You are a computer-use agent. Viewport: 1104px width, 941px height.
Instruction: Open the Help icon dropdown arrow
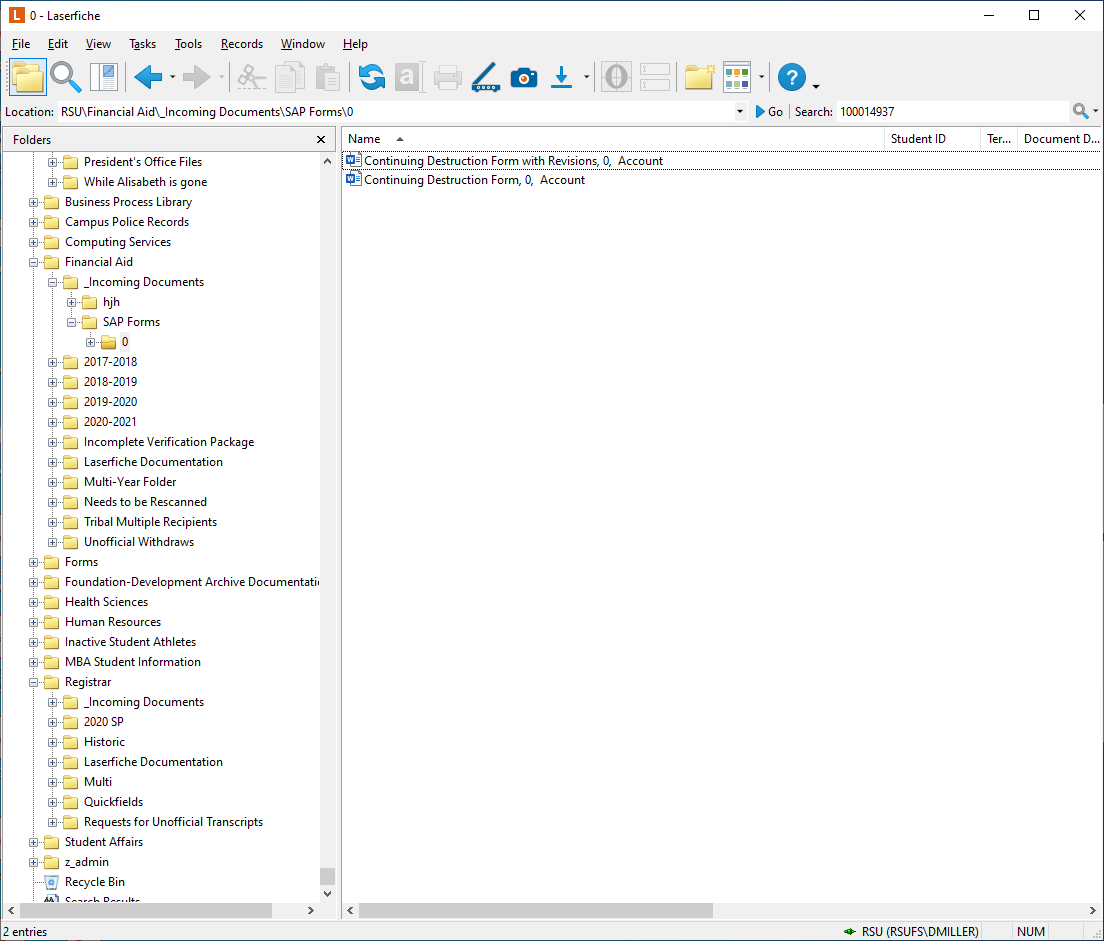[816, 86]
